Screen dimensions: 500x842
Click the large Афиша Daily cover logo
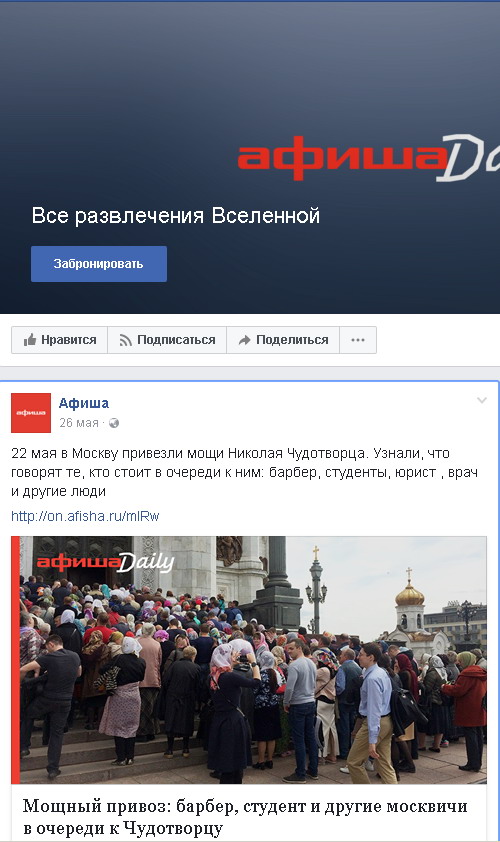pyautogui.click(x=369, y=157)
